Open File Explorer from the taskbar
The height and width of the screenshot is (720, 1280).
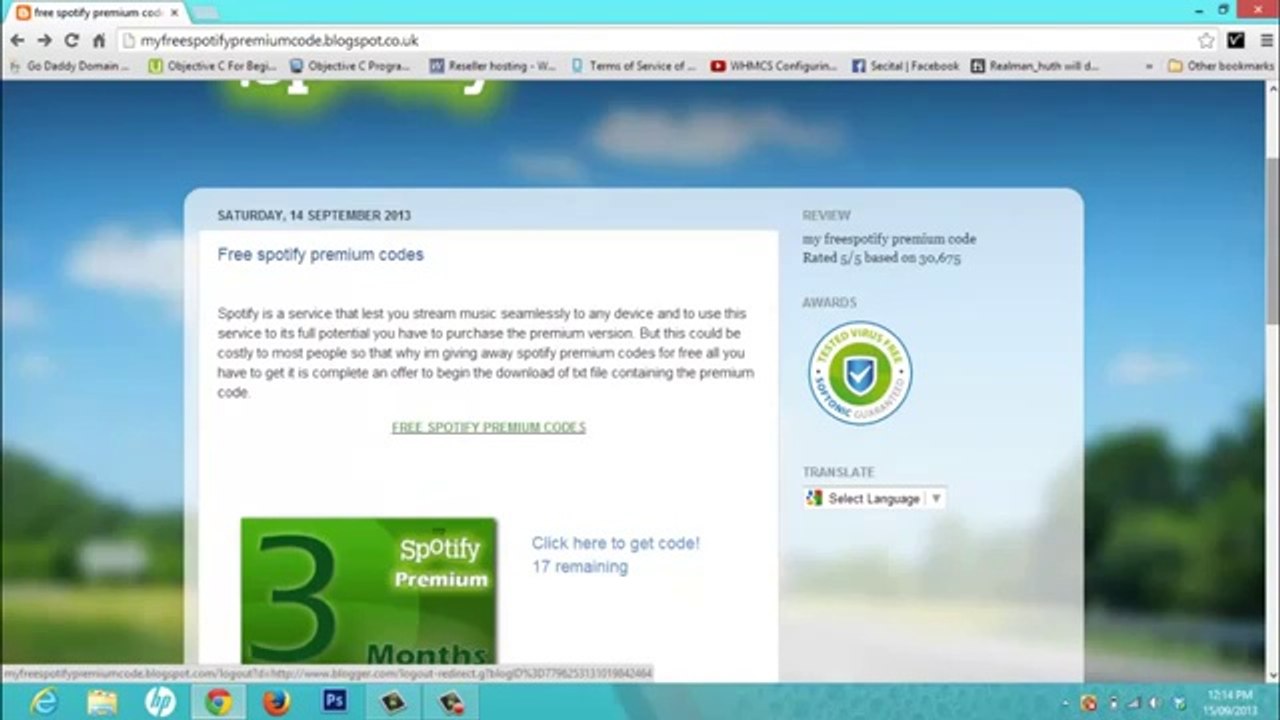[x=102, y=702]
